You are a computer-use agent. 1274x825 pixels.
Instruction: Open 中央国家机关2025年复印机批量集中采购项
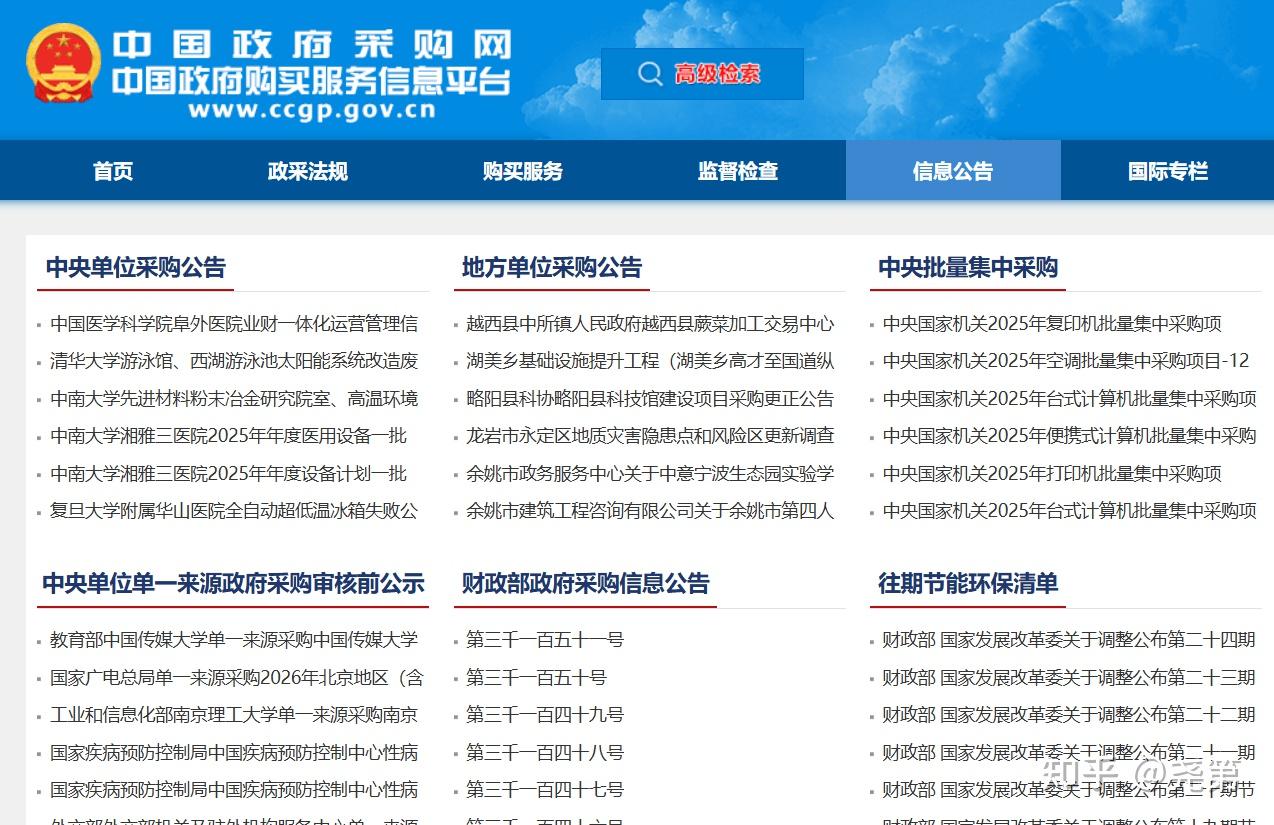coord(1052,324)
